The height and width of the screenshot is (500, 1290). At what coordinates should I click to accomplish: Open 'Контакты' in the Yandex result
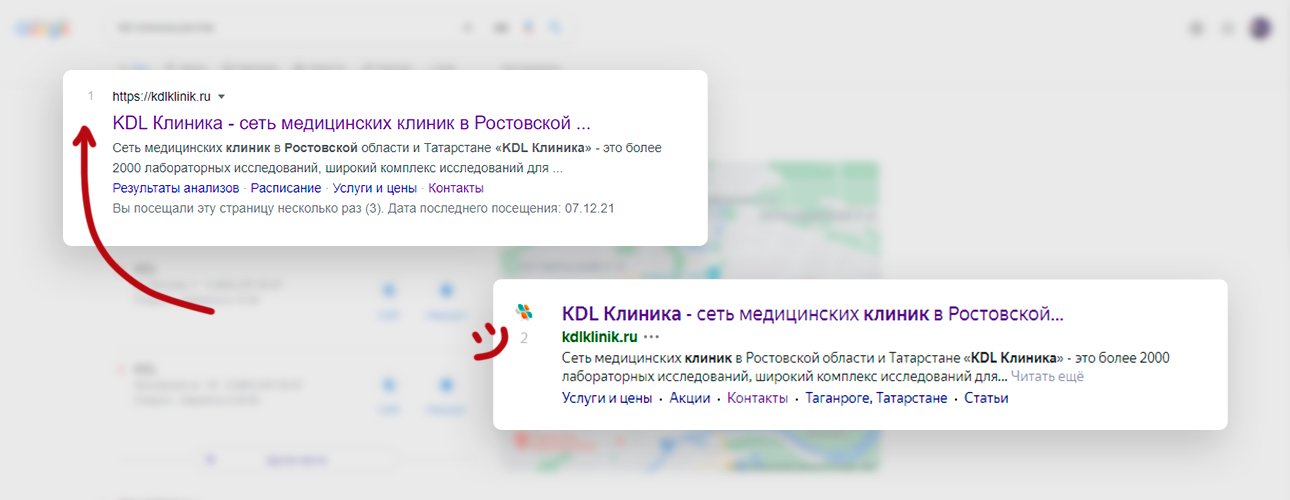[x=756, y=398]
